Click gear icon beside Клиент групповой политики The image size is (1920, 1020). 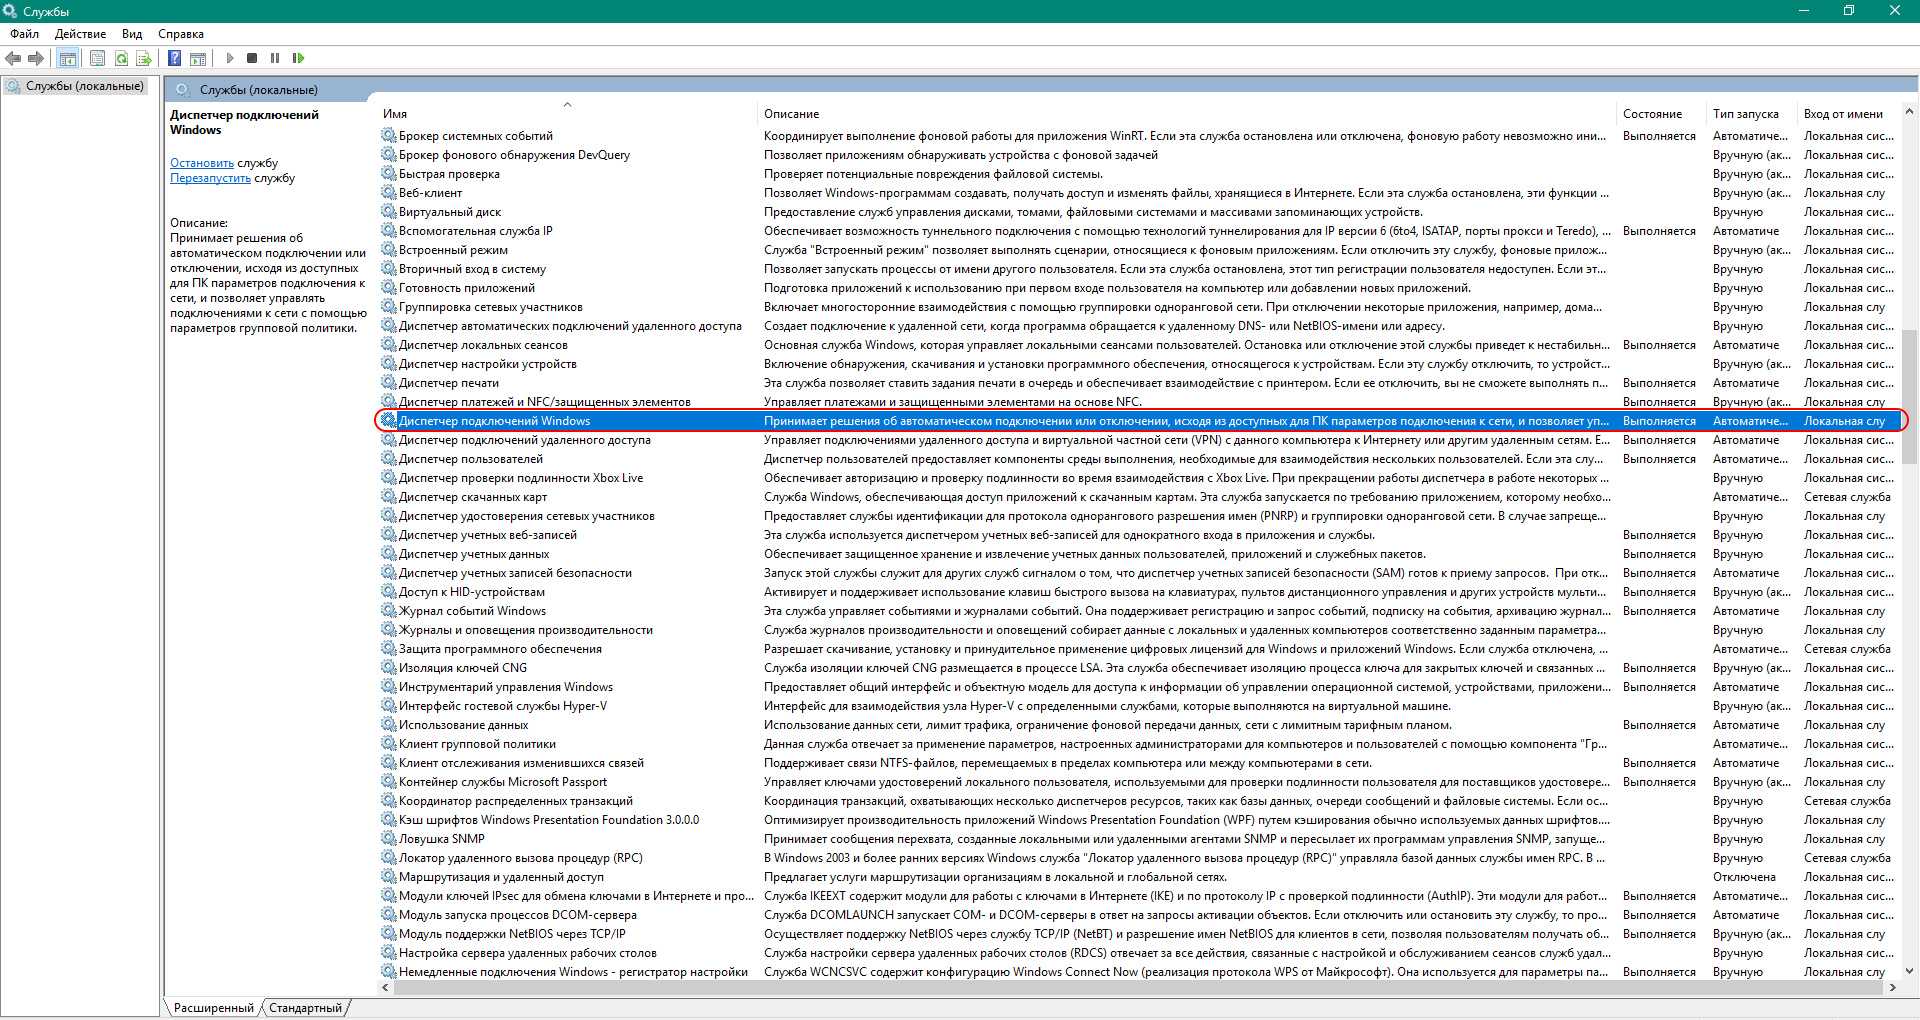pos(388,743)
